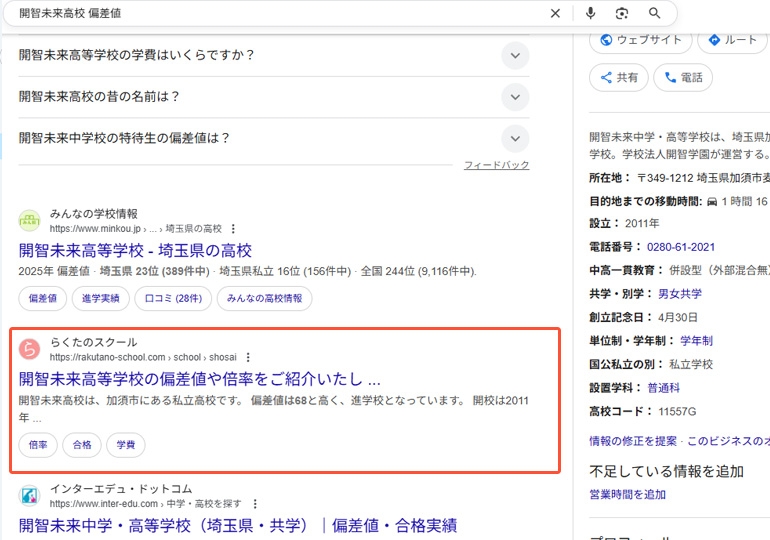Open more options for インターエデュ result
Screen dimensions: 770x540
click(255, 503)
